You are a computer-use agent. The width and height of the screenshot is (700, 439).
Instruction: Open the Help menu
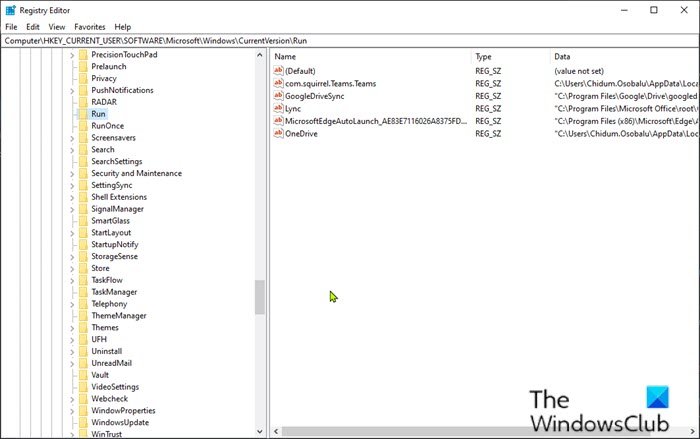tap(122, 27)
